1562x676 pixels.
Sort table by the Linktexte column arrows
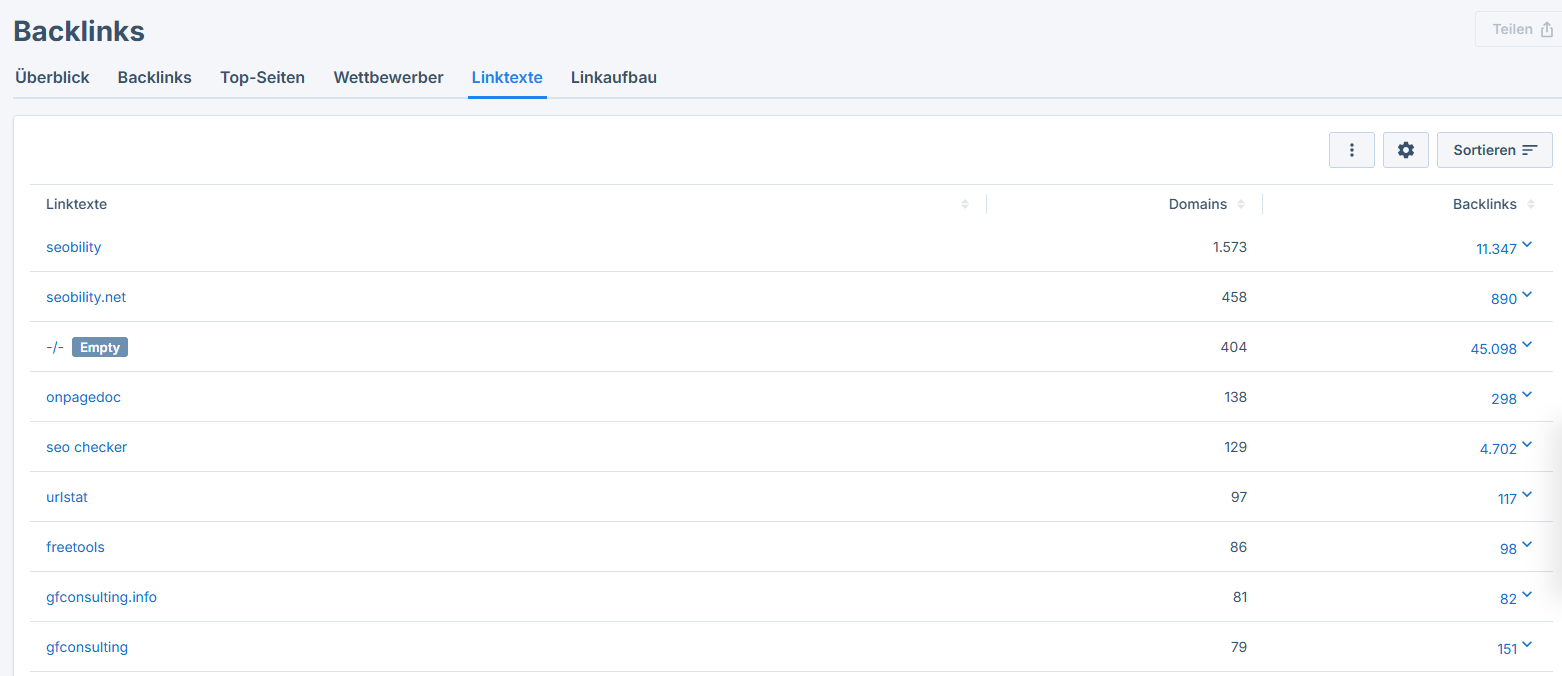coord(965,204)
